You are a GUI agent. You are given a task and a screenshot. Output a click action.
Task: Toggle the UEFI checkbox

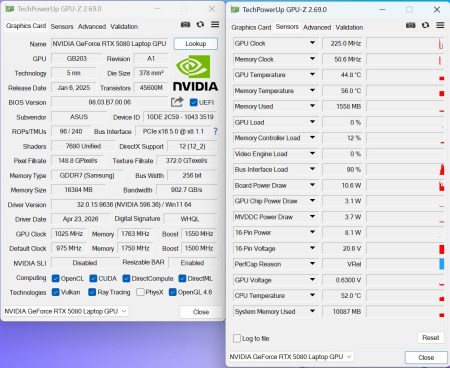click(193, 102)
